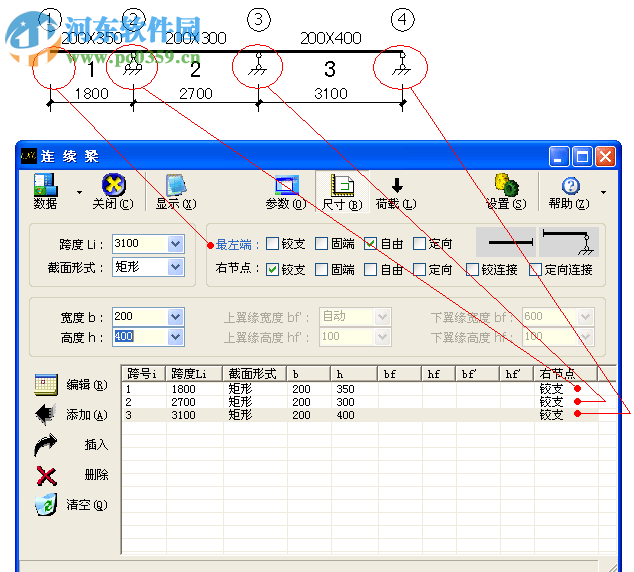Click the 右节点 column header
This screenshot has width=634, height=572.
click(566, 374)
